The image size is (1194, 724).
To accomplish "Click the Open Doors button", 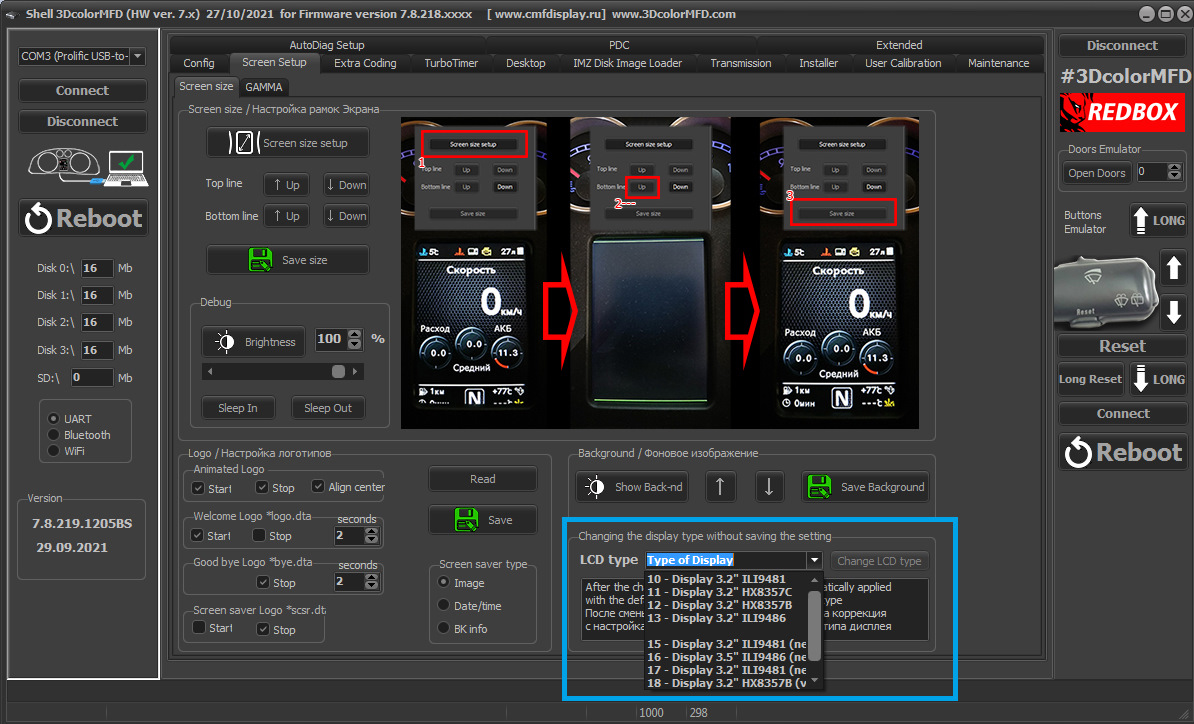I will [x=1096, y=173].
